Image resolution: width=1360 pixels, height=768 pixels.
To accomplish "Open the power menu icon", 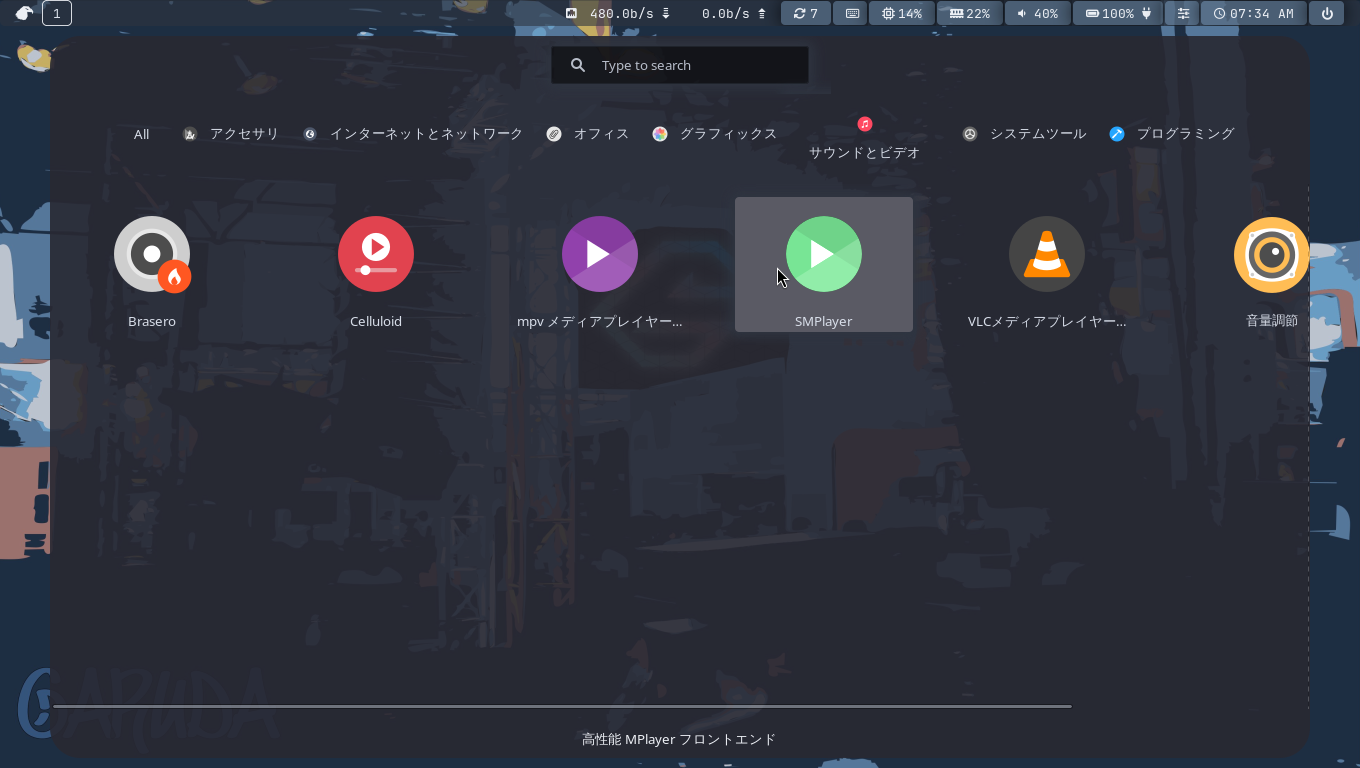I will pyautogui.click(x=1327, y=13).
